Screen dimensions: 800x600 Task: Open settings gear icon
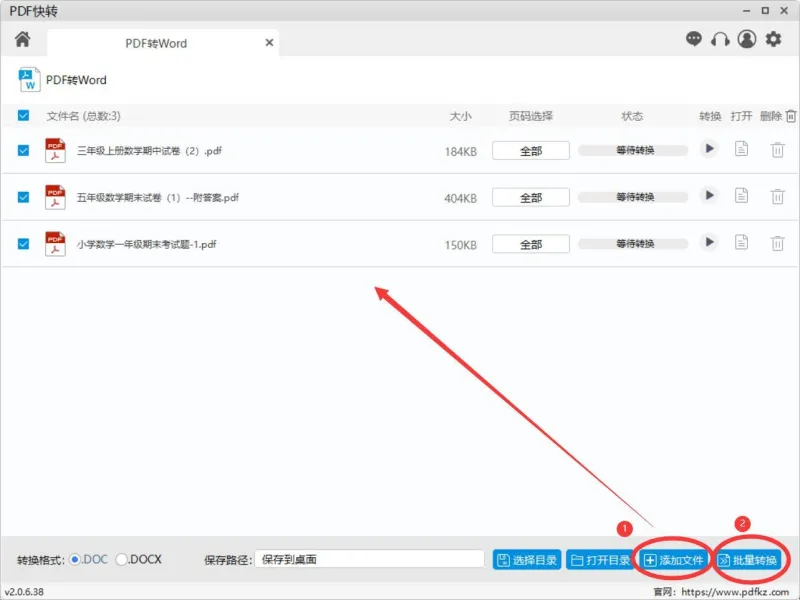(x=773, y=39)
